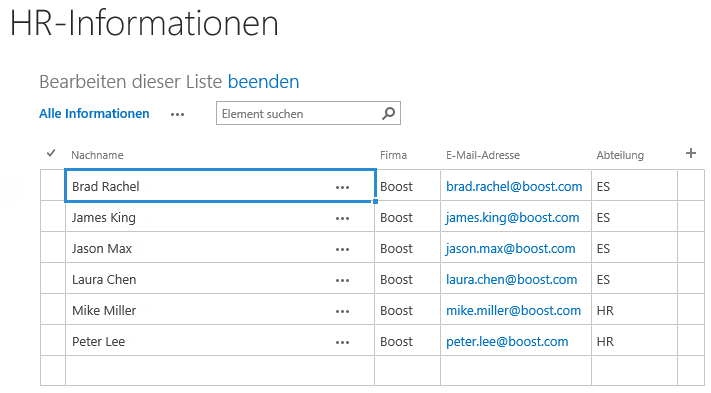Open views ellipsis next to Alle Informationen
Screen dimensions: 711x393
177,115
